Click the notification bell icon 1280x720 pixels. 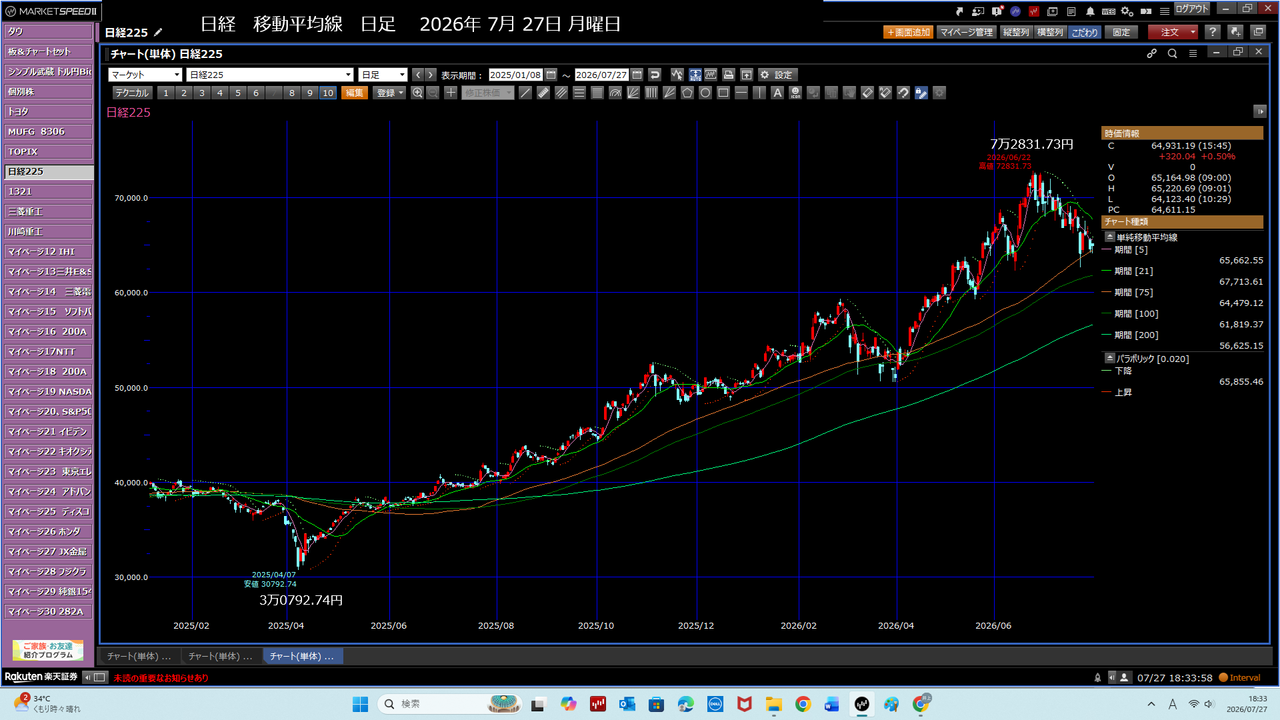(1090, 12)
